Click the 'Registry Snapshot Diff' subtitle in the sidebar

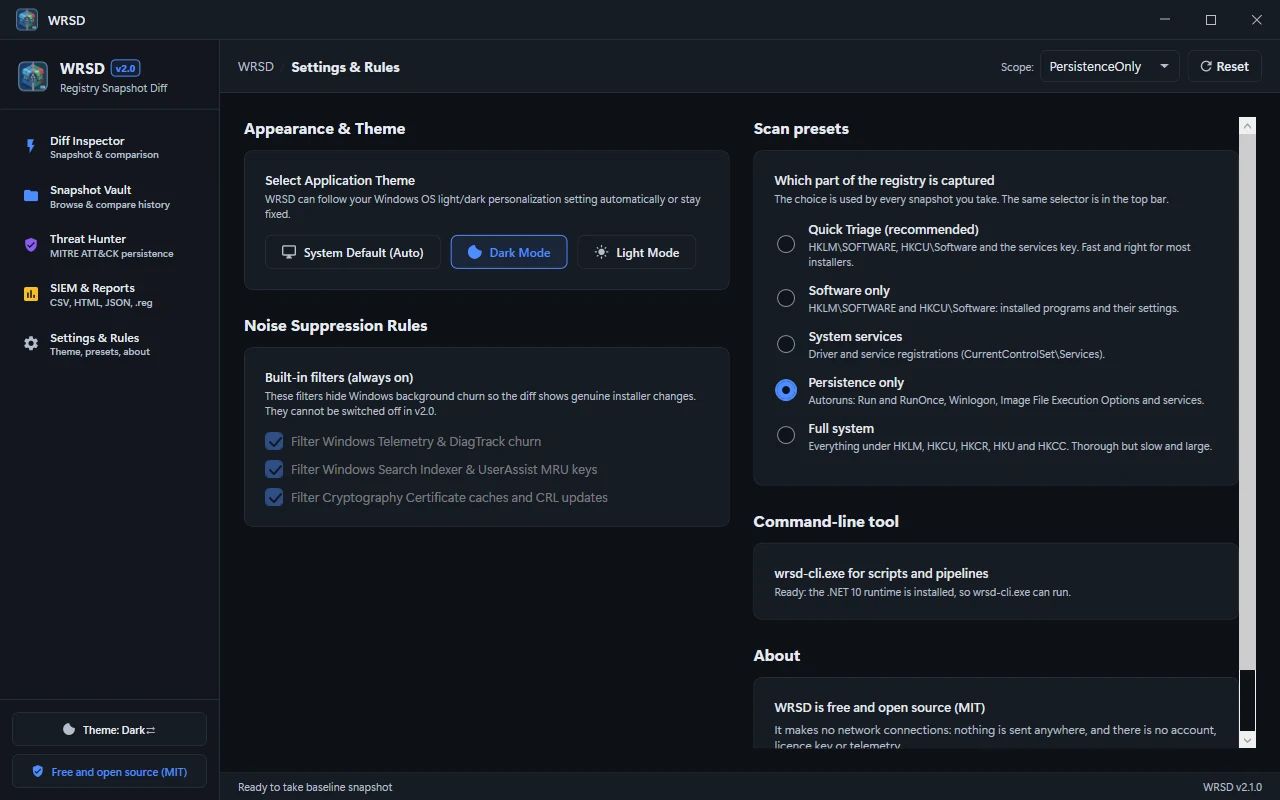[114, 88]
